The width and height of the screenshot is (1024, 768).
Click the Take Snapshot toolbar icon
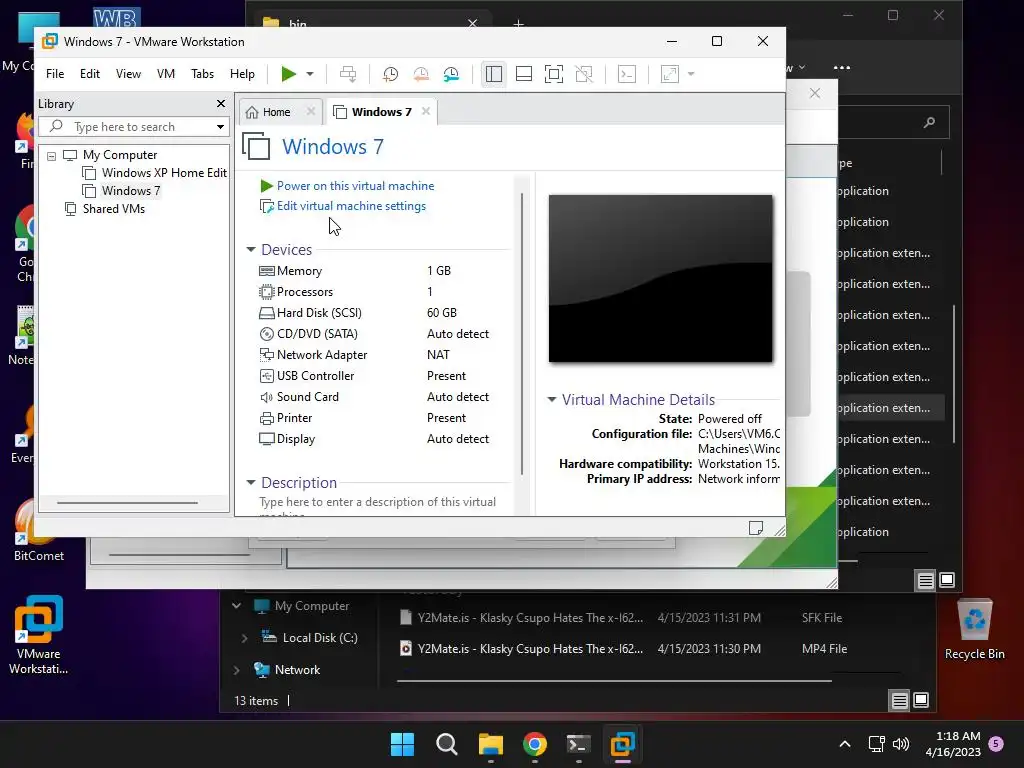click(391, 74)
